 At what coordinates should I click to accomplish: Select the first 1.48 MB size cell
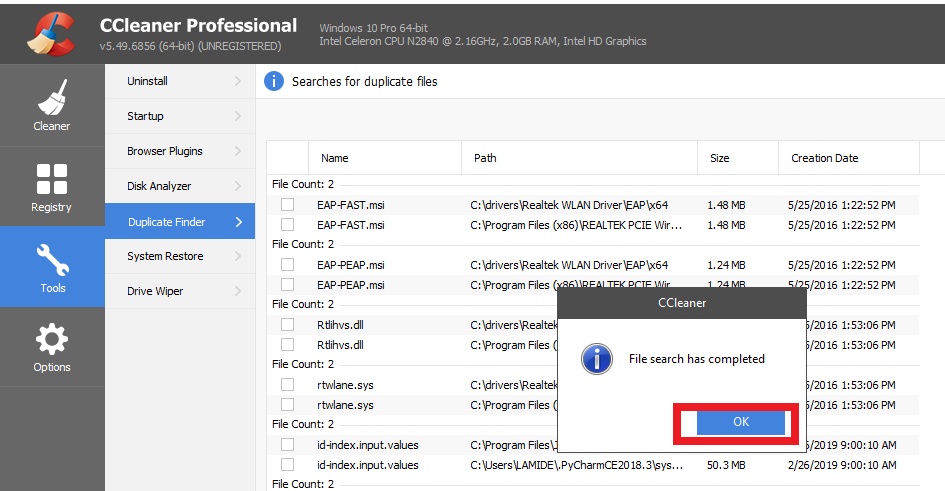[726, 205]
